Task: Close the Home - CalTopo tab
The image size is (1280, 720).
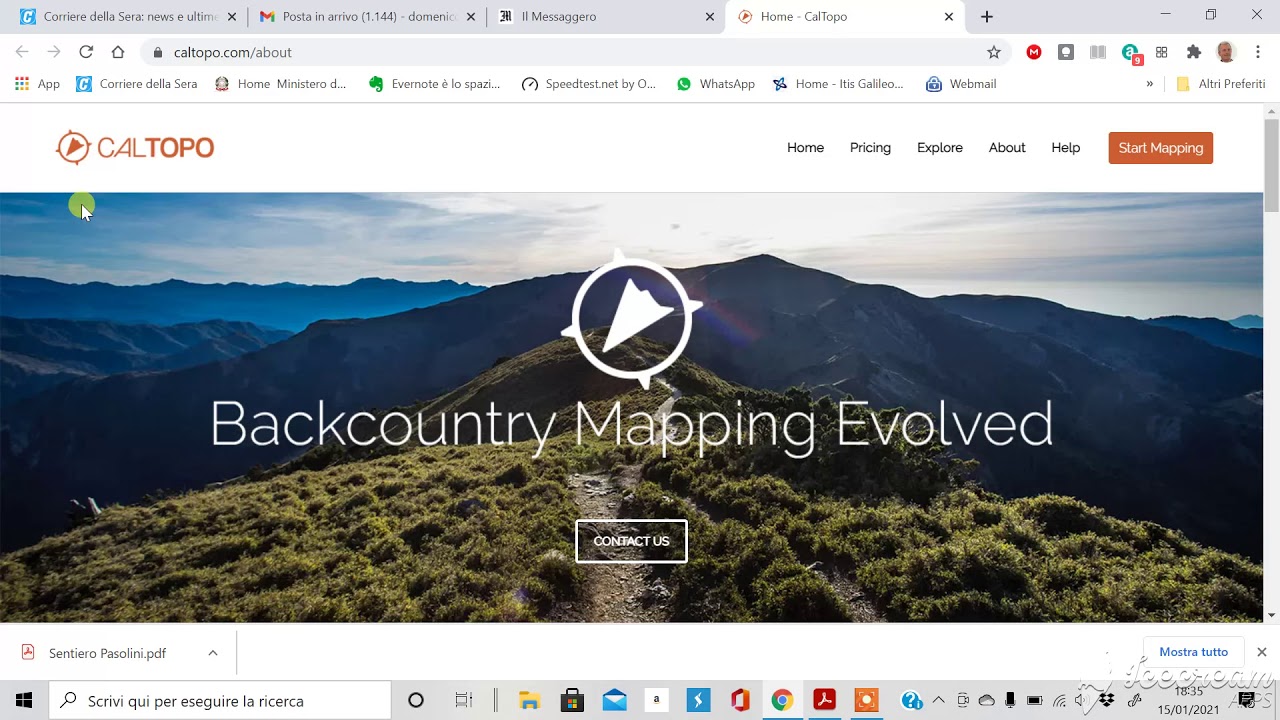Action: 949,17
